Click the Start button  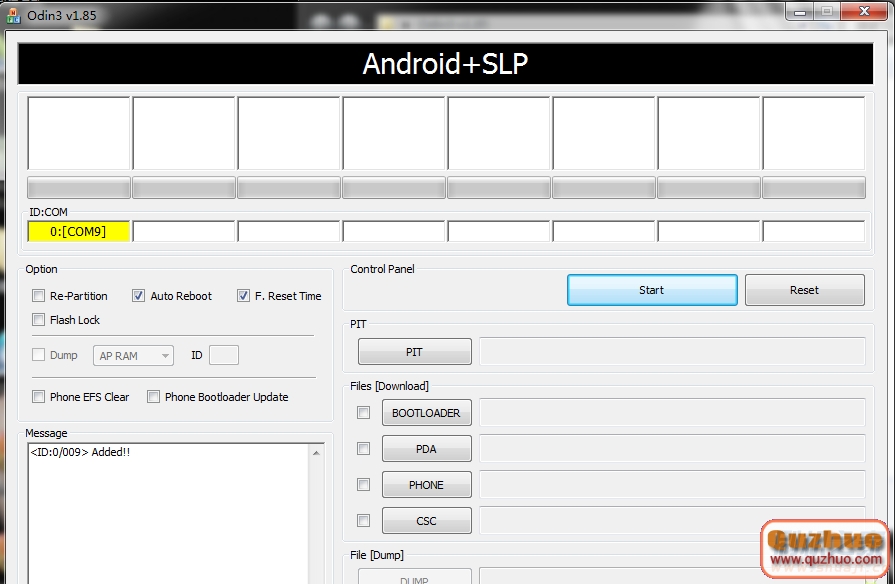click(x=652, y=290)
